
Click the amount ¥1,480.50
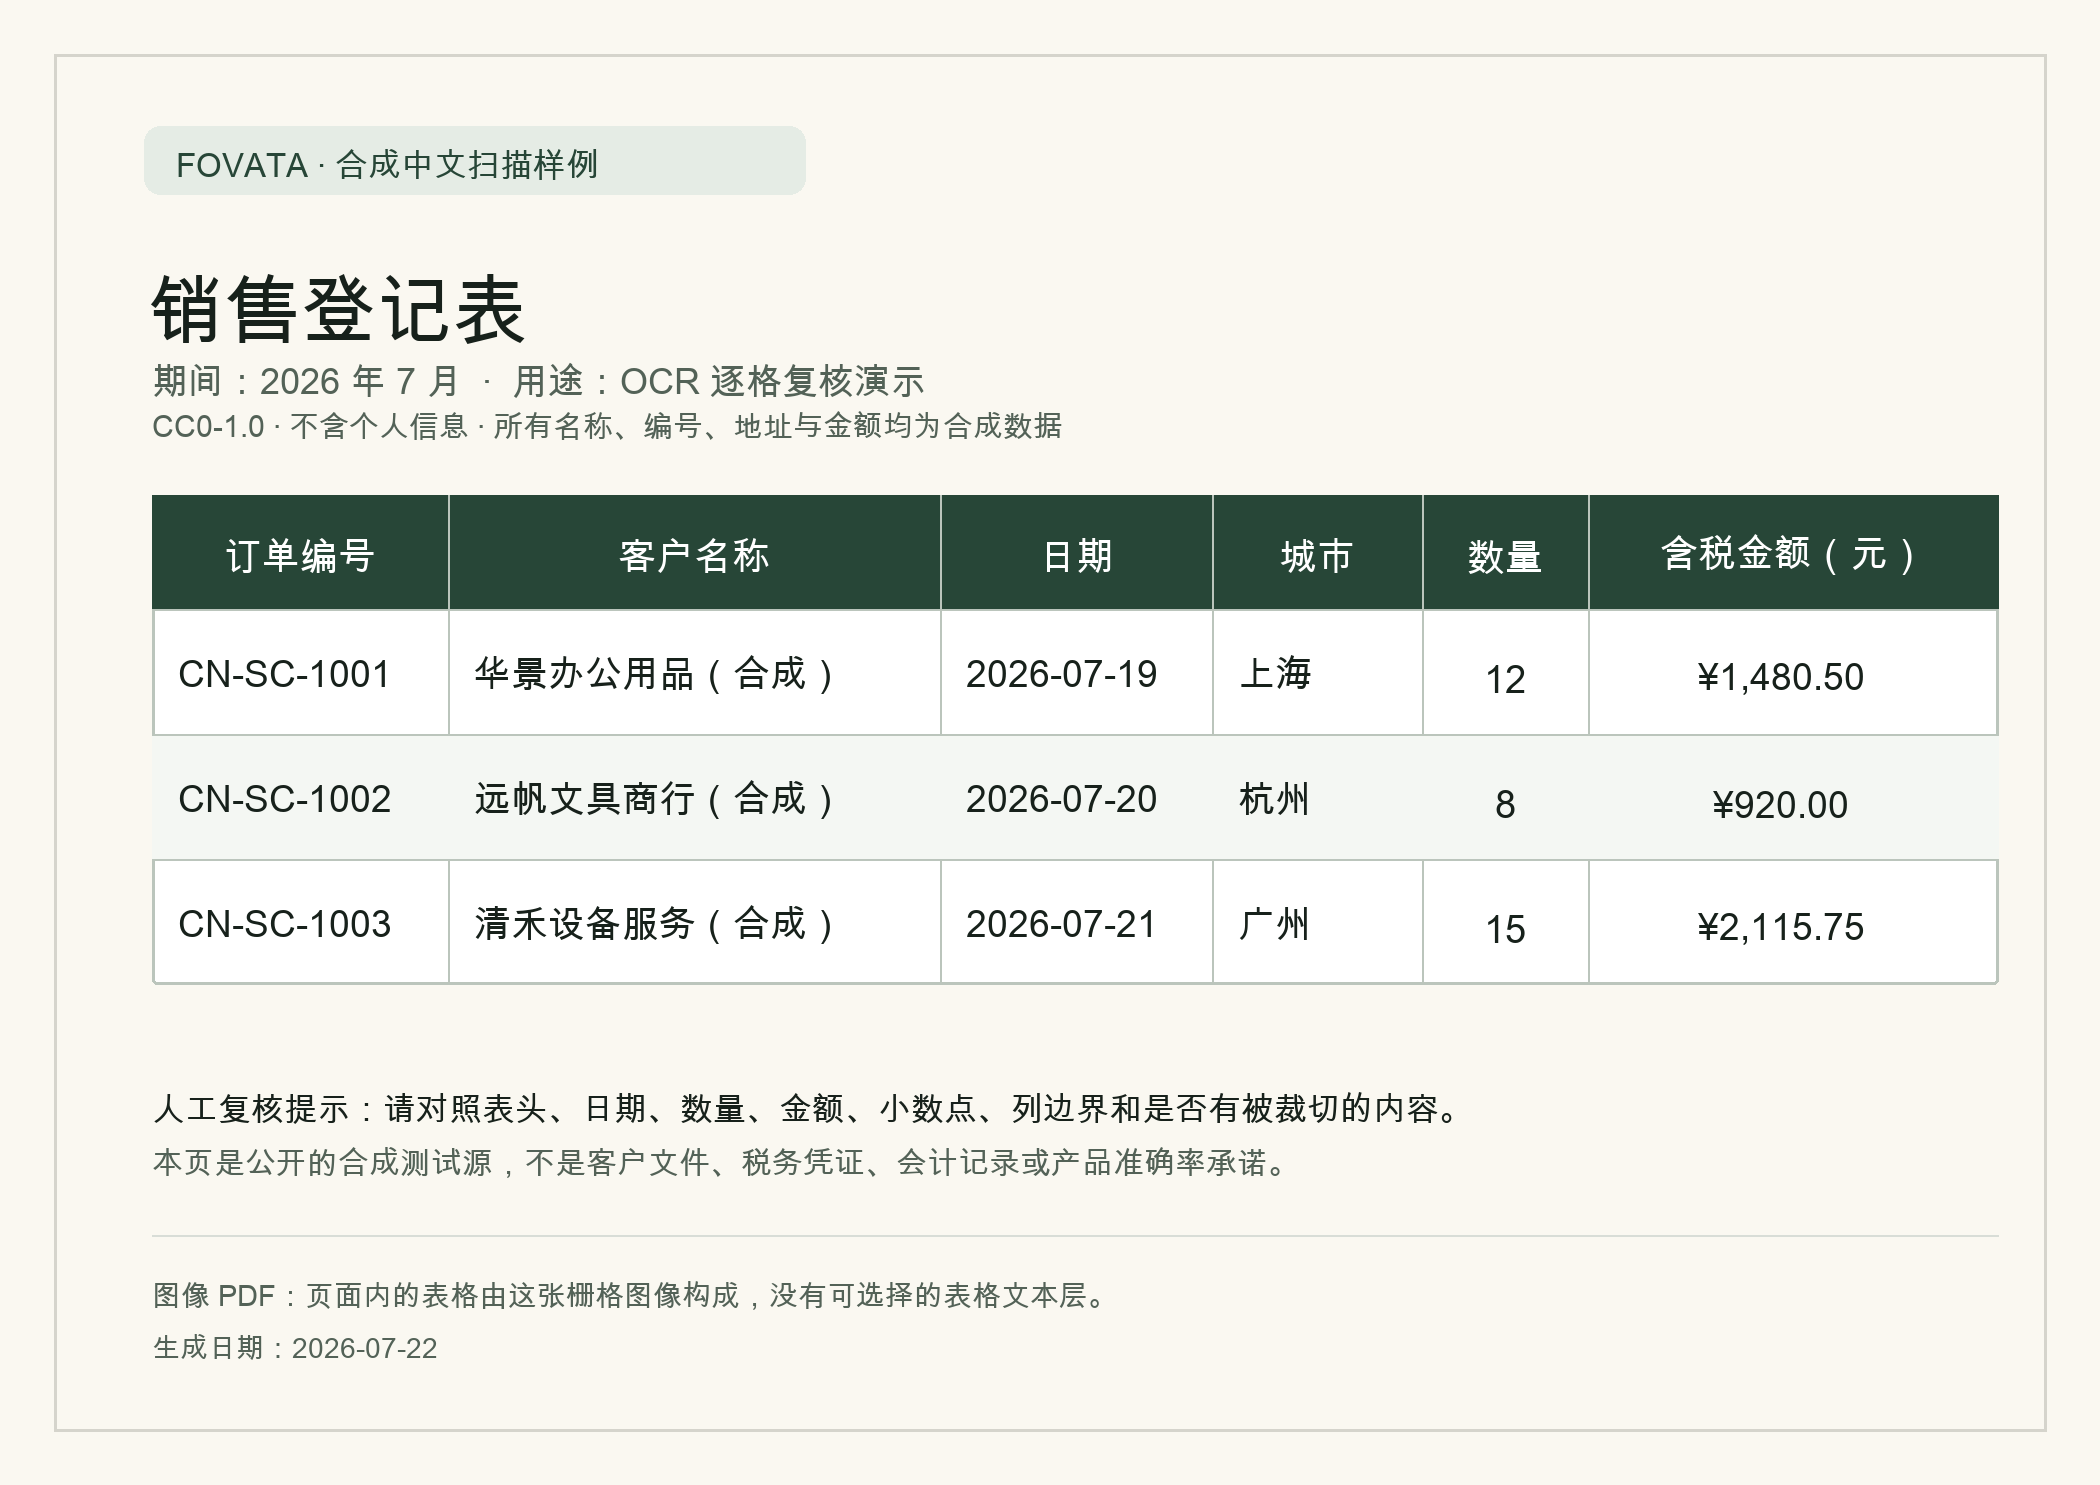[1780, 677]
